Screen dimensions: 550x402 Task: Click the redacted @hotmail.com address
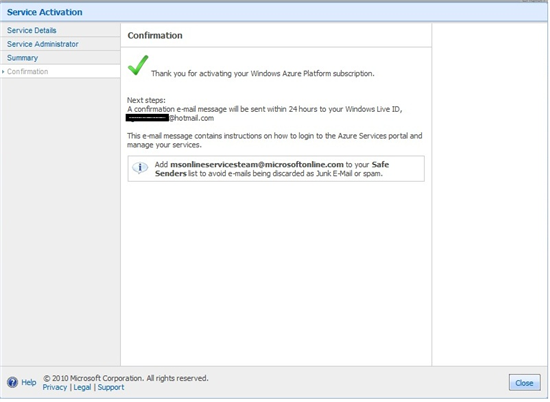pyautogui.click(x=170, y=118)
